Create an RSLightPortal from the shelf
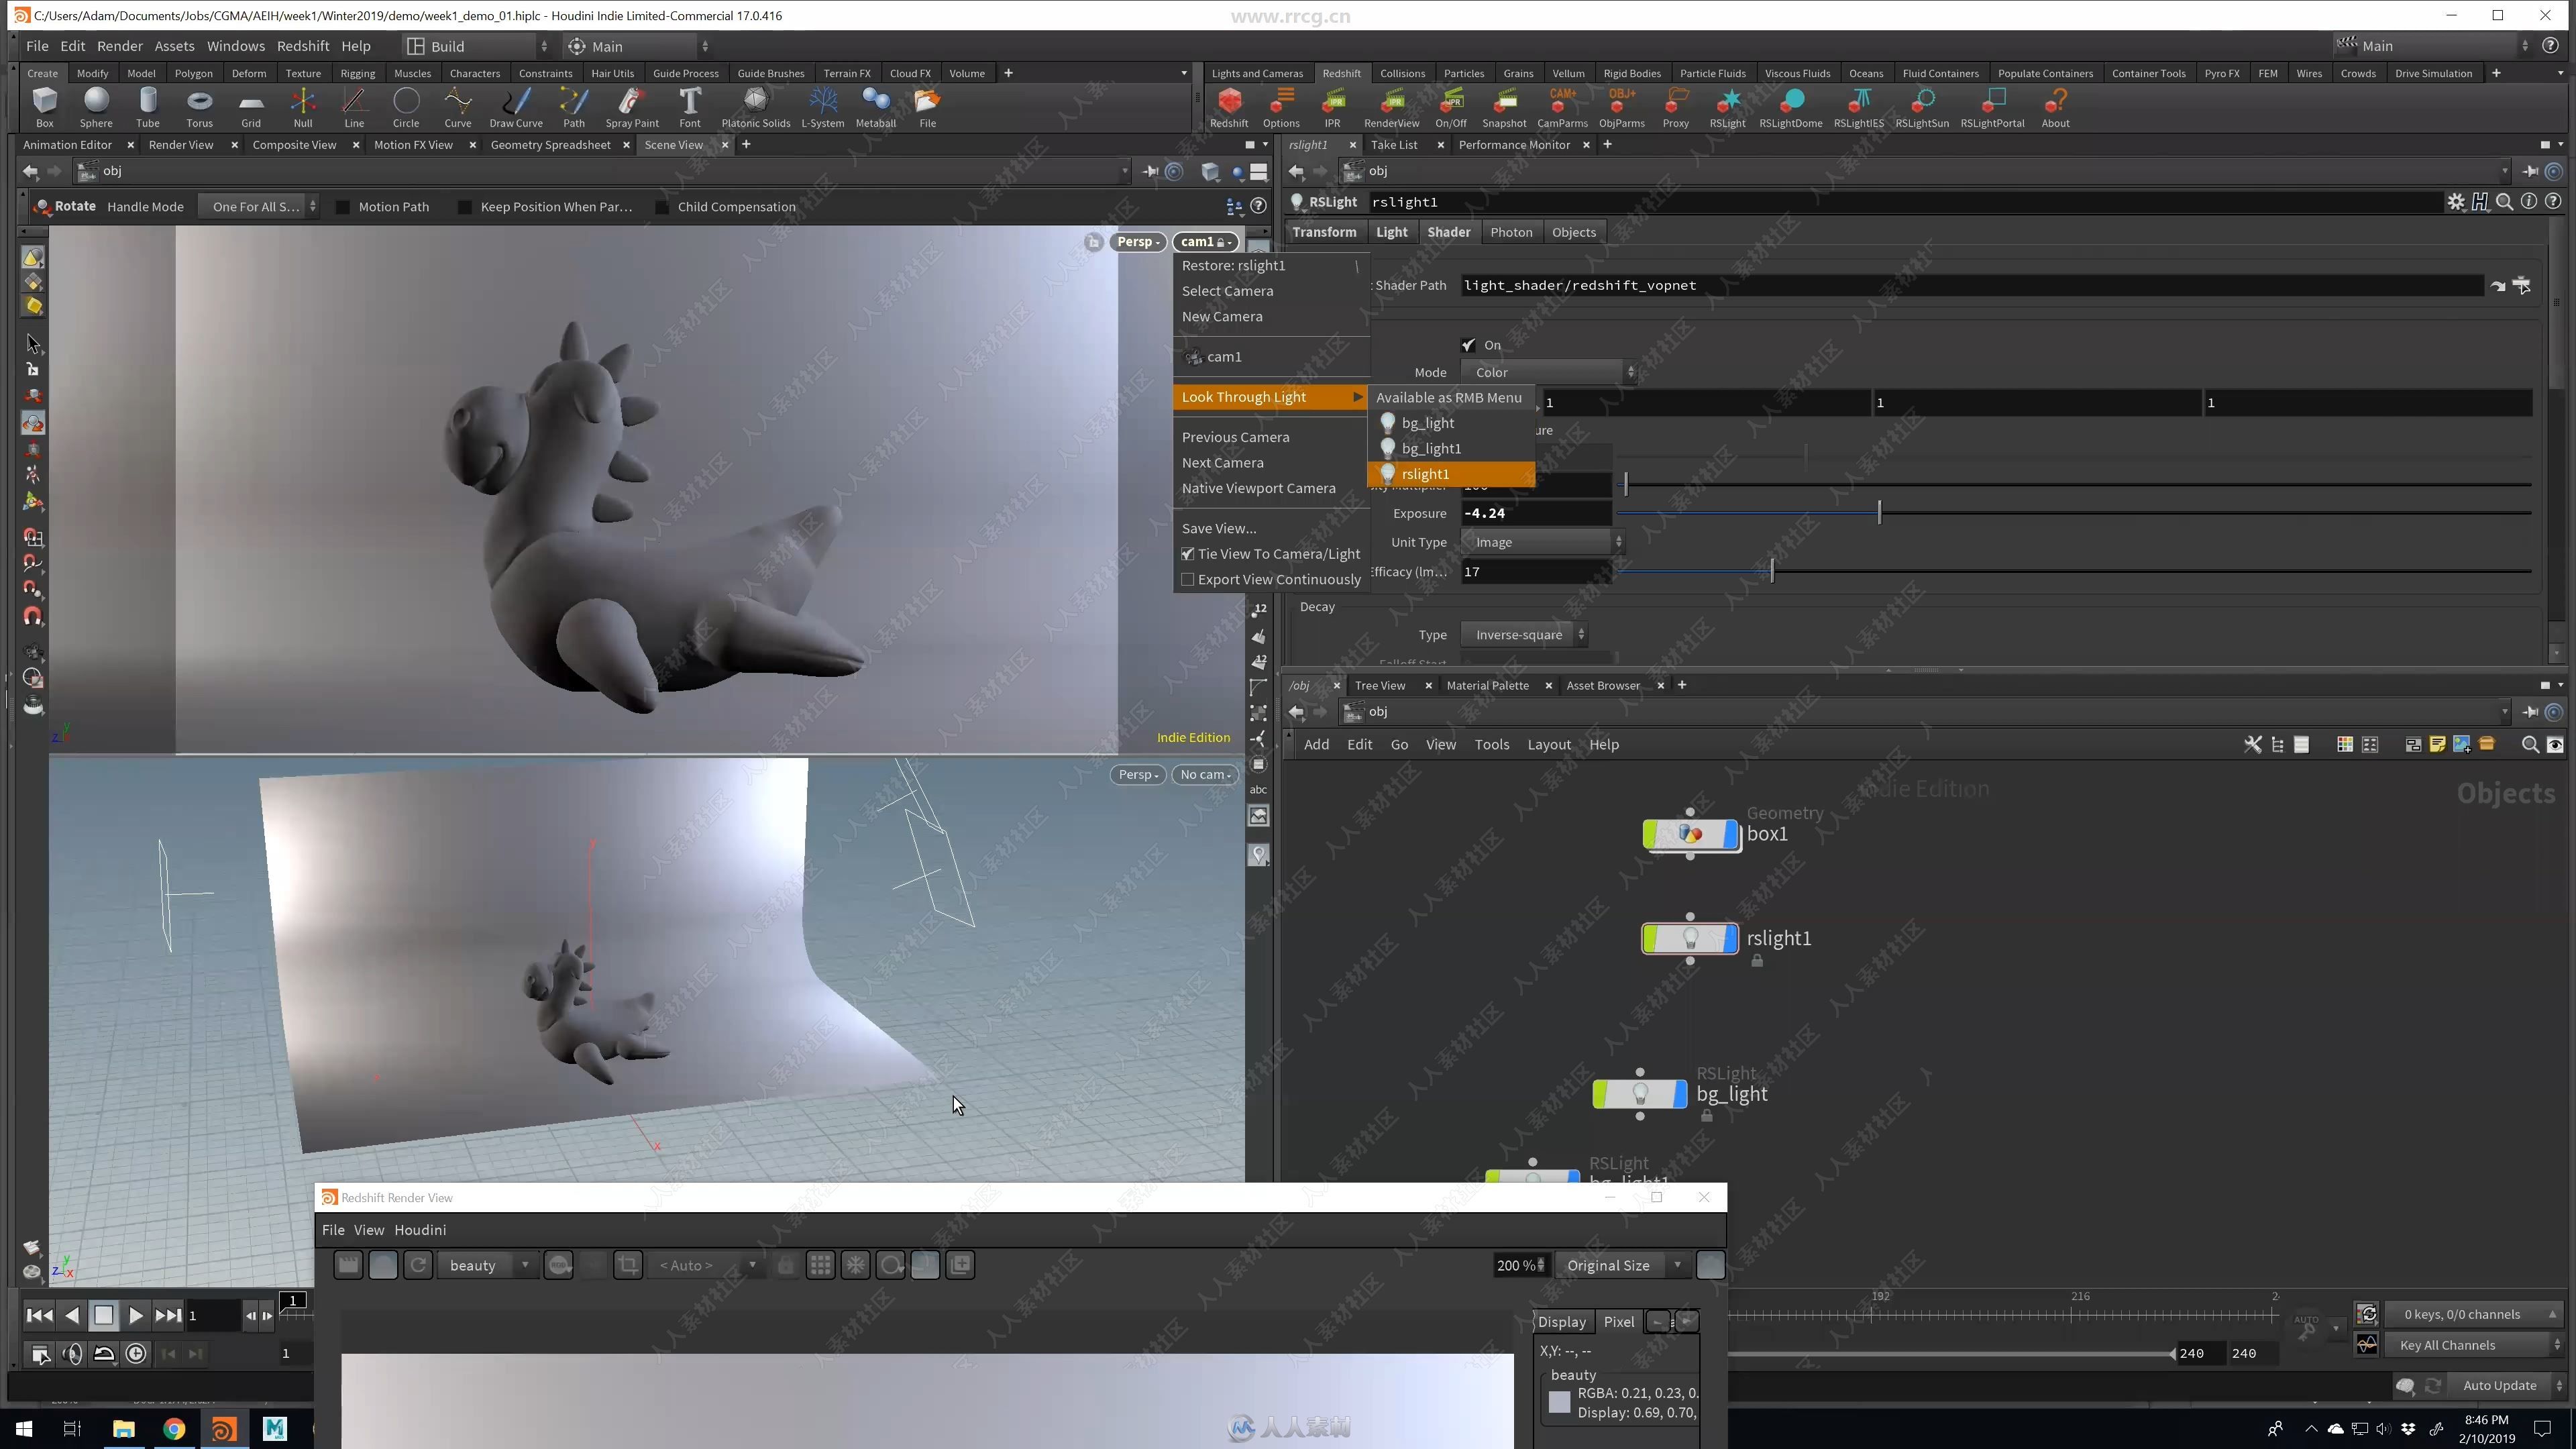This screenshot has width=2576, height=1449. coord(1992,107)
